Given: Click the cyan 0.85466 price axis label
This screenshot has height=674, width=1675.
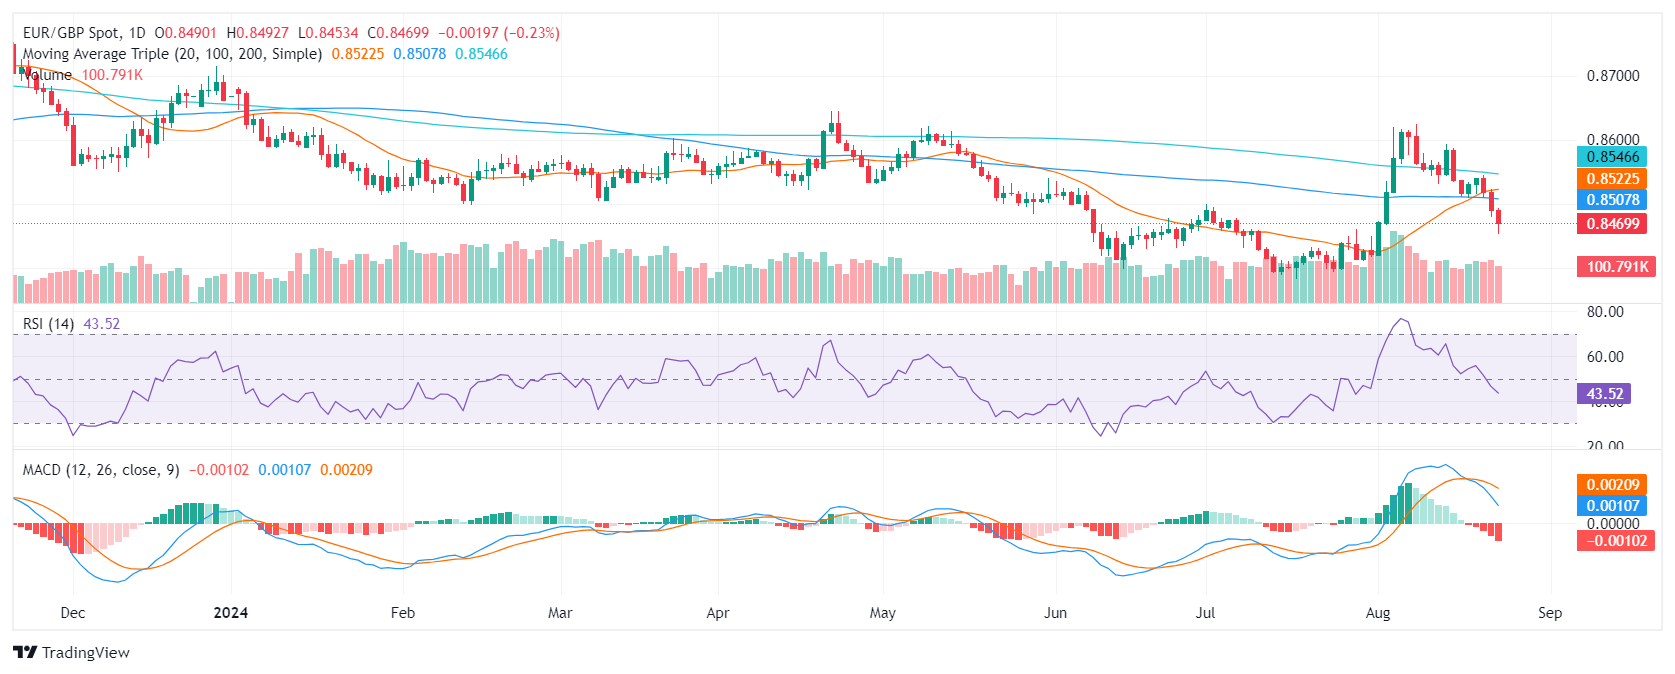Looking at the screenshot, I should [x=1612, y=157].
